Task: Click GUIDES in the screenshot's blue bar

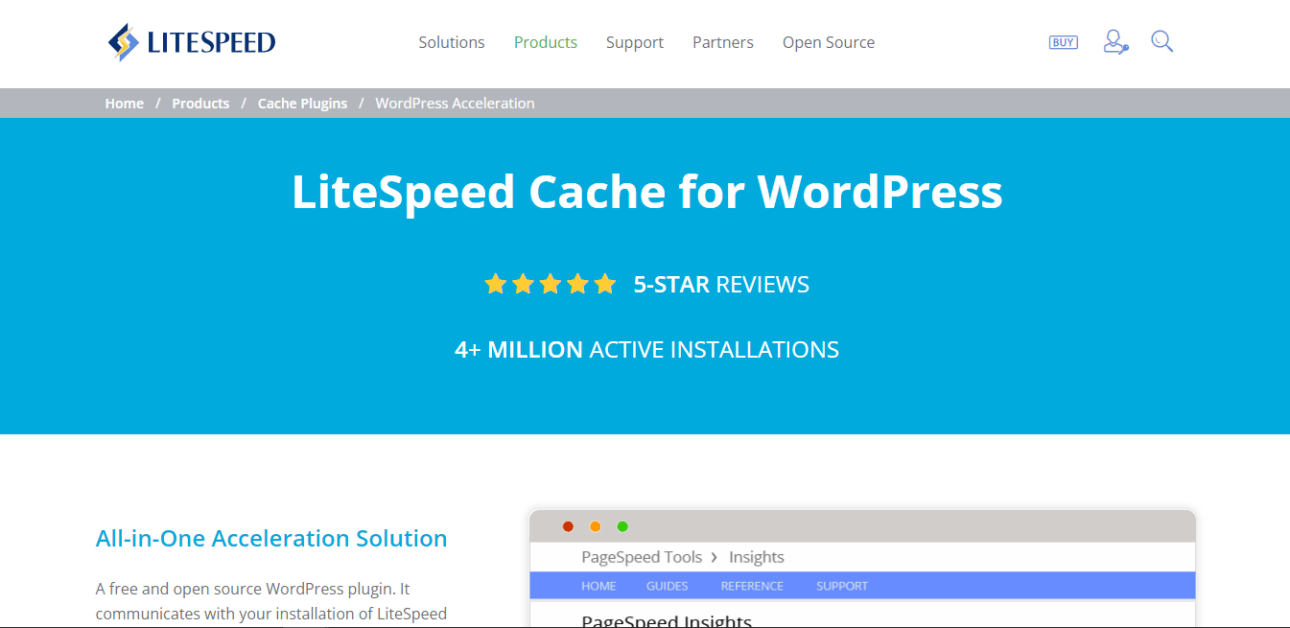Action: point(667,586)
